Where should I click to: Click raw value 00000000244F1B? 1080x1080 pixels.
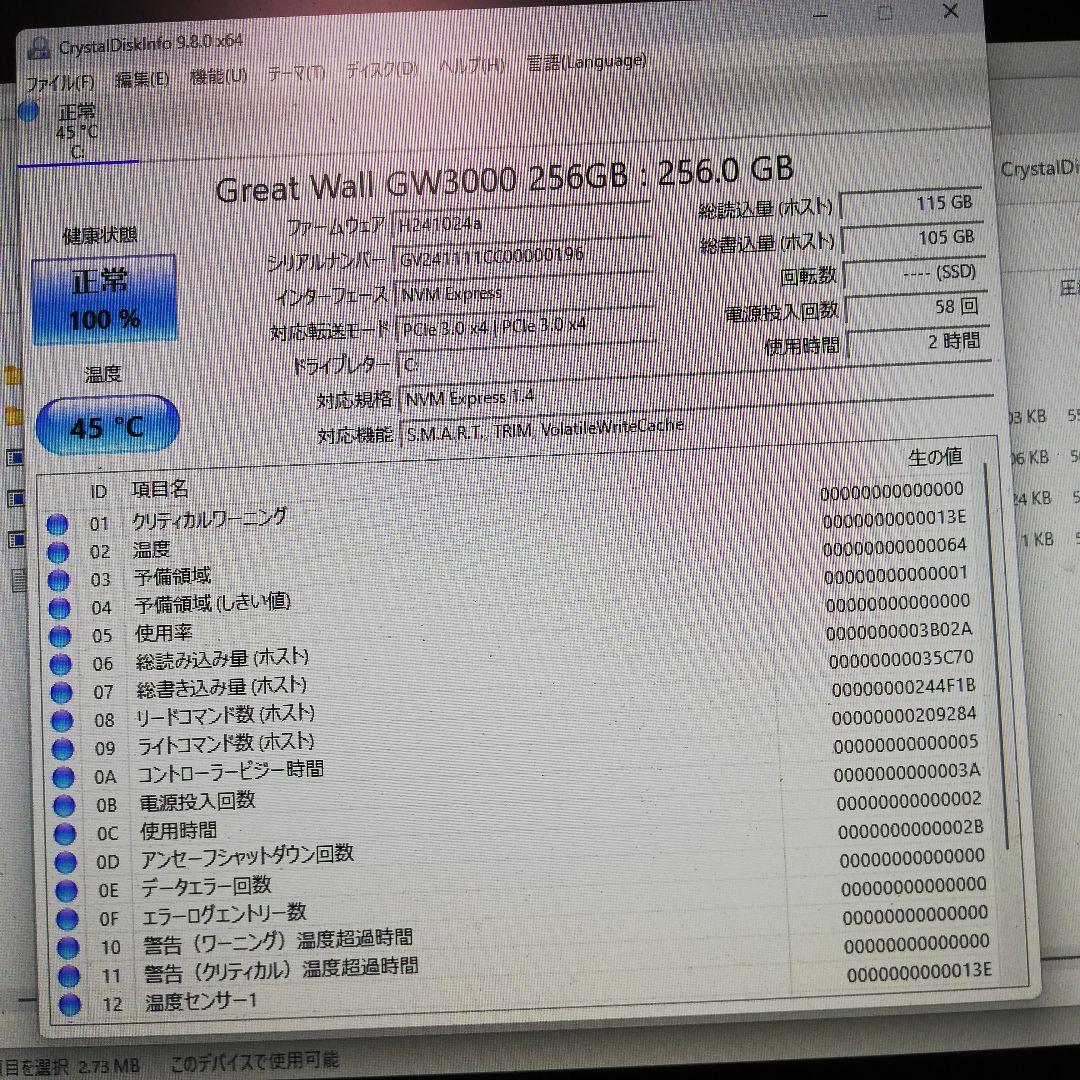903,687
